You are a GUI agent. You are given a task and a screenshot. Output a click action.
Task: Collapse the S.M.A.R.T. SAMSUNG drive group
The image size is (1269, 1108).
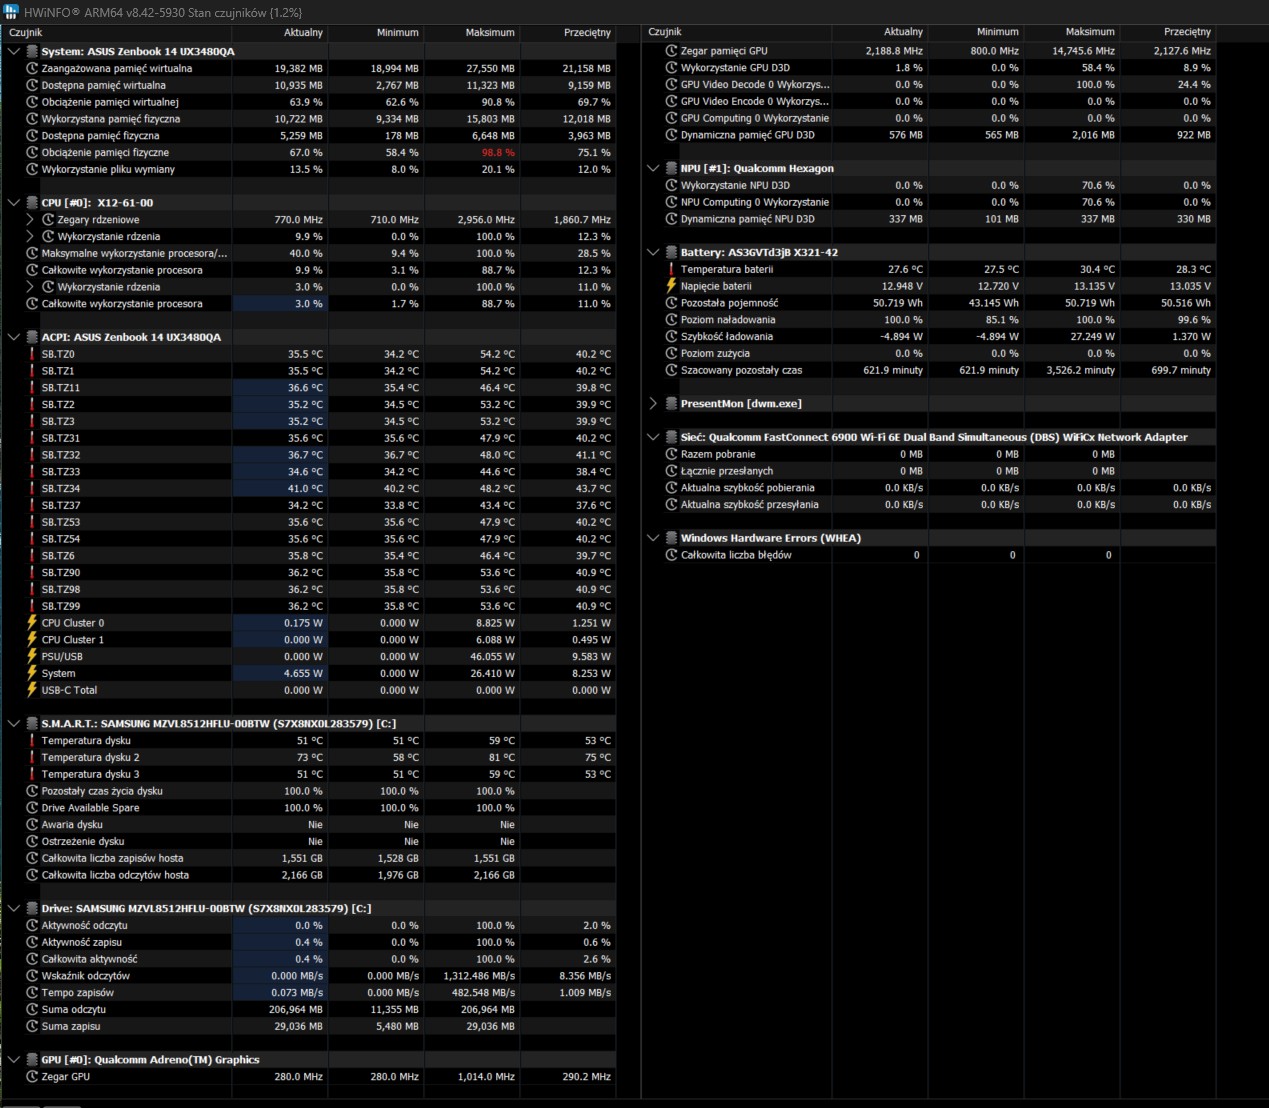coord(14,723)
